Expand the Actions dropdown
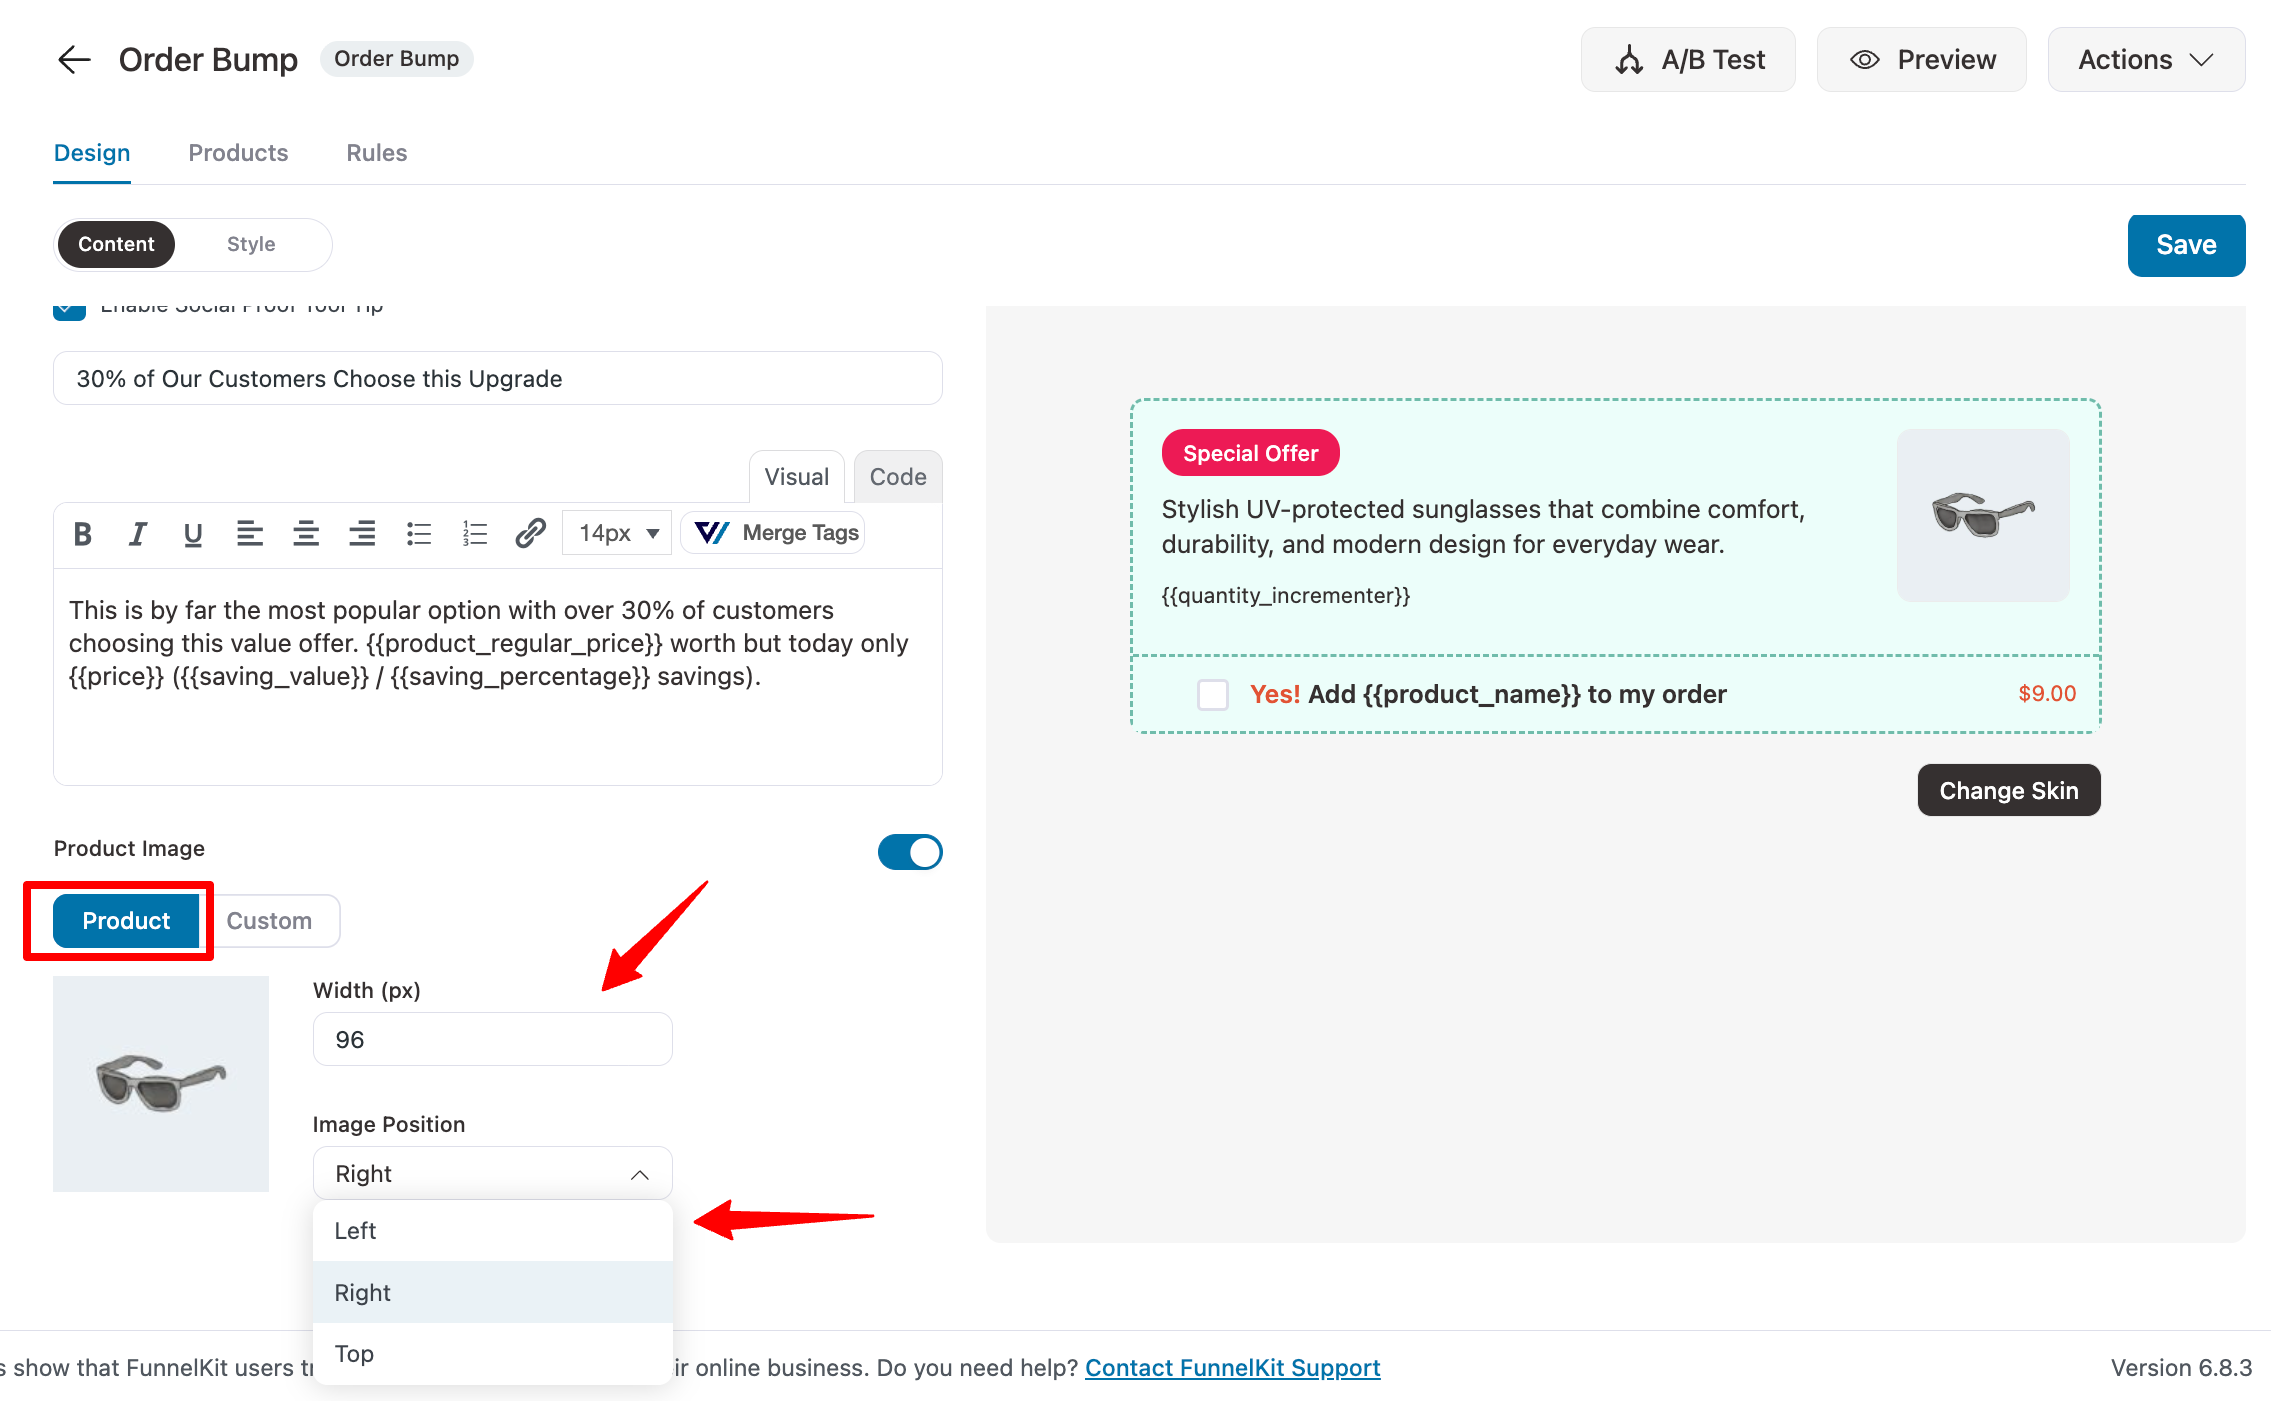The height and width of the screenshot is (1401, 2271). coord(2145,60)
